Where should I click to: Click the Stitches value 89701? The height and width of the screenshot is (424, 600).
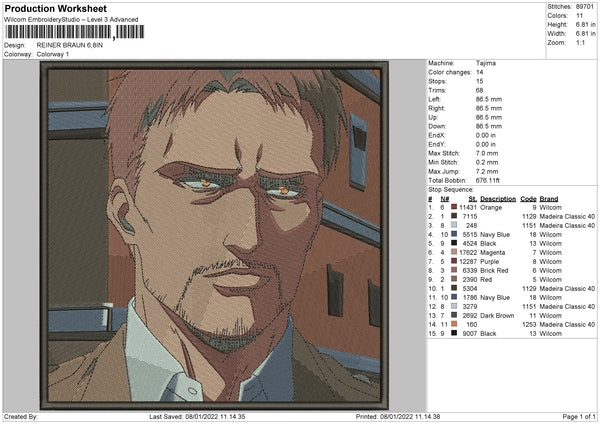[x=585, y=7]
